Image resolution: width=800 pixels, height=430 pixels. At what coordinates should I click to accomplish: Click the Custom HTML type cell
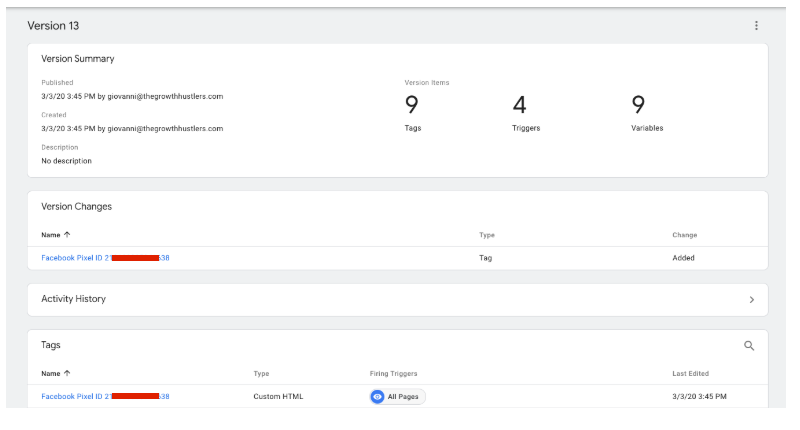278,396
